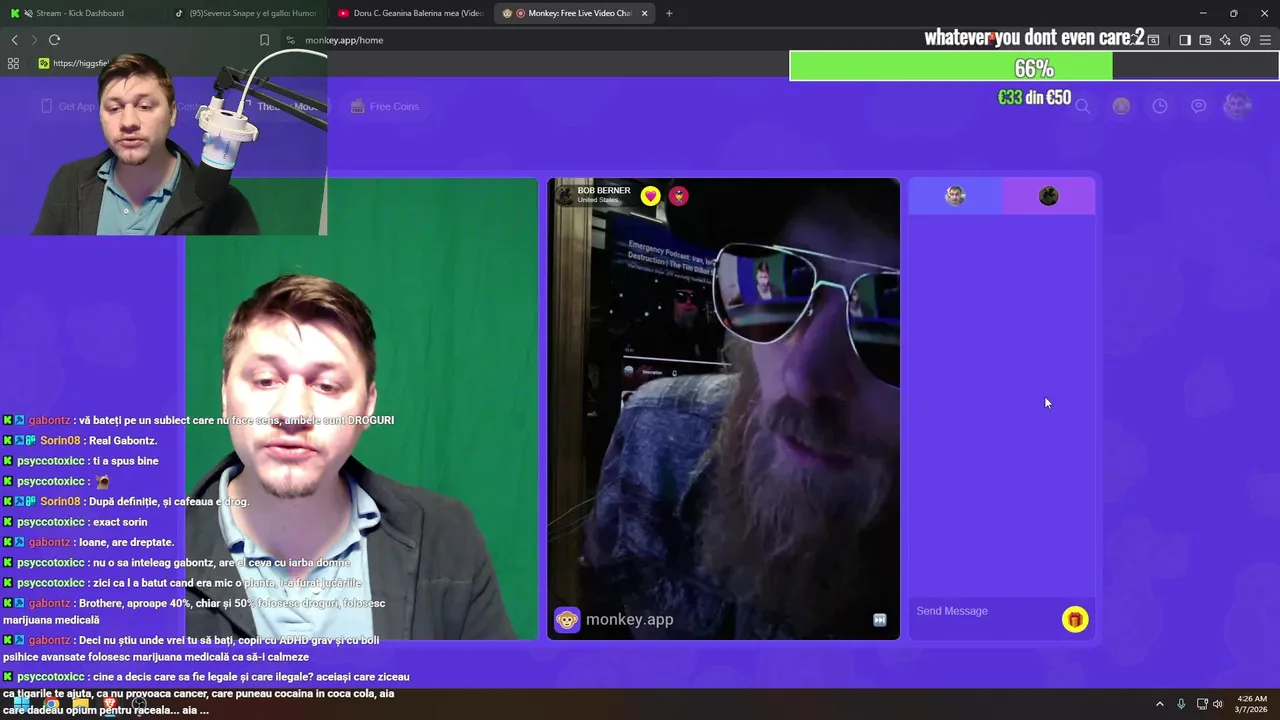The width and height of the screenshot is (1280, 720).
Task: Open the tab search icon in the toolbar
Action: [x=1153, y=40]
